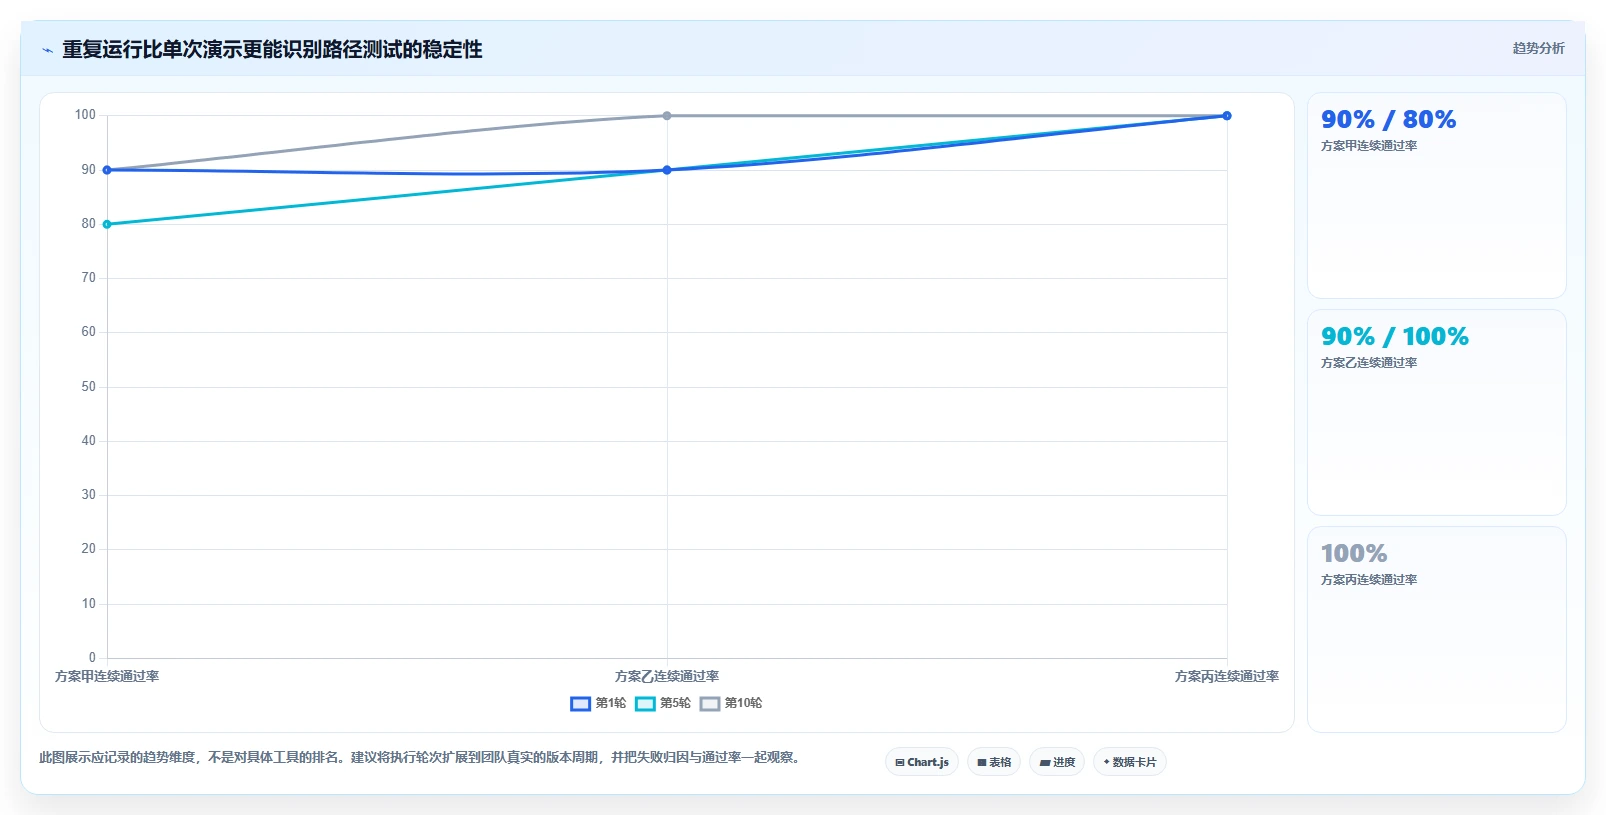This screenshot has height=815, width=1606.
Task: Toggle the 第5轮 legend swatch
Action: coord(645,704)
